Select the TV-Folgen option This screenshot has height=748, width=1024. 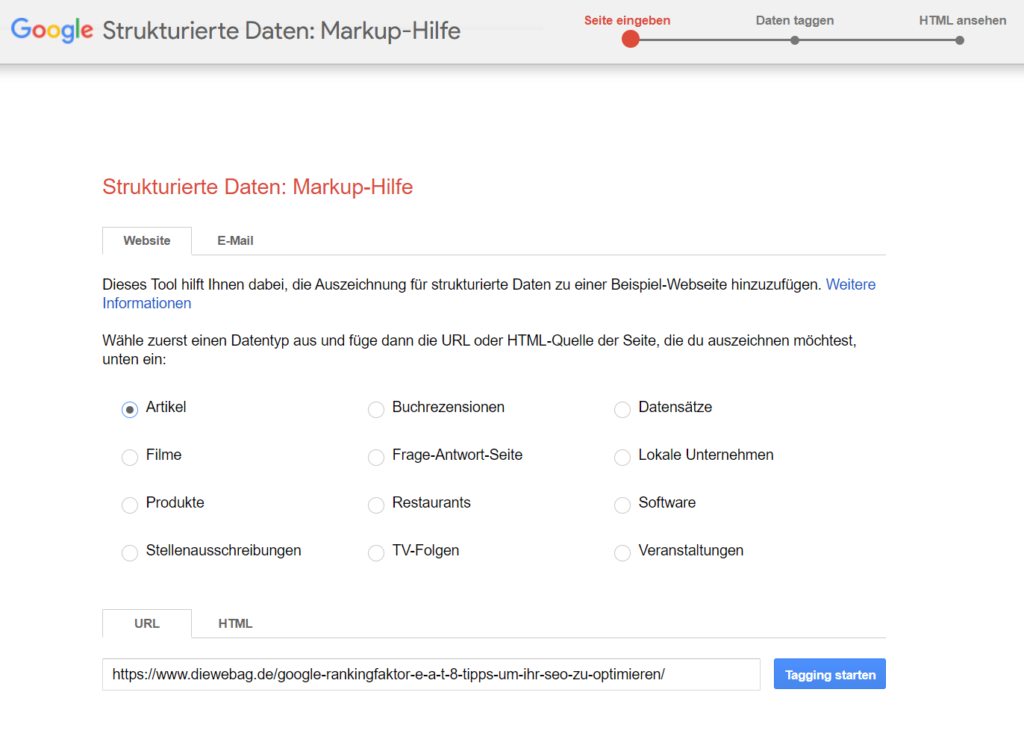(376, 553)
